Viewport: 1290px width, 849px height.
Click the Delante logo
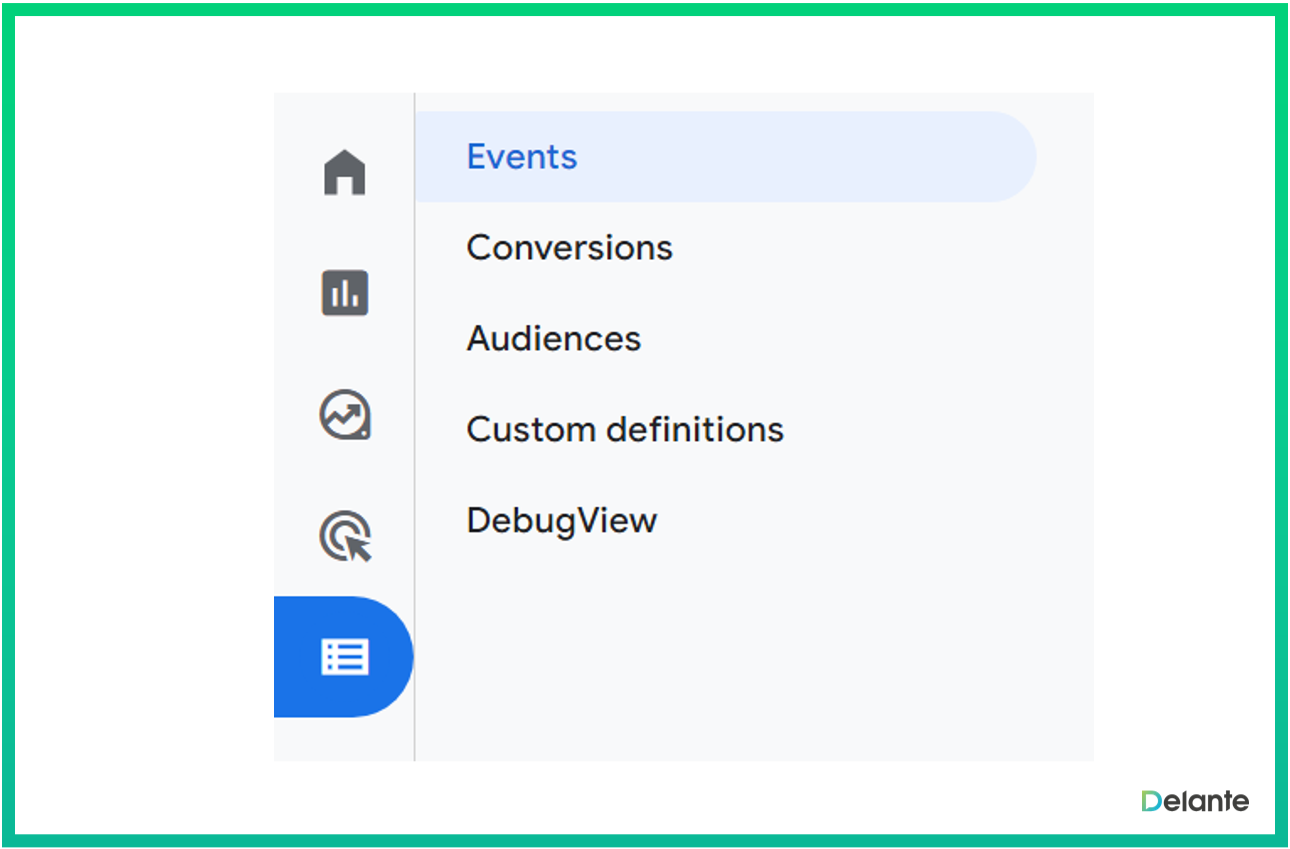[1195, 801]
